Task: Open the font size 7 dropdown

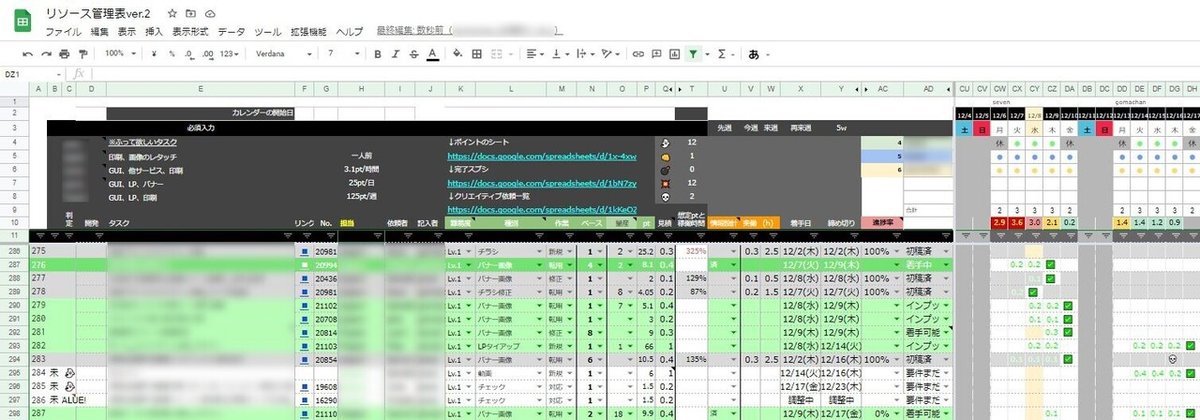Action: tap(342, 53)
